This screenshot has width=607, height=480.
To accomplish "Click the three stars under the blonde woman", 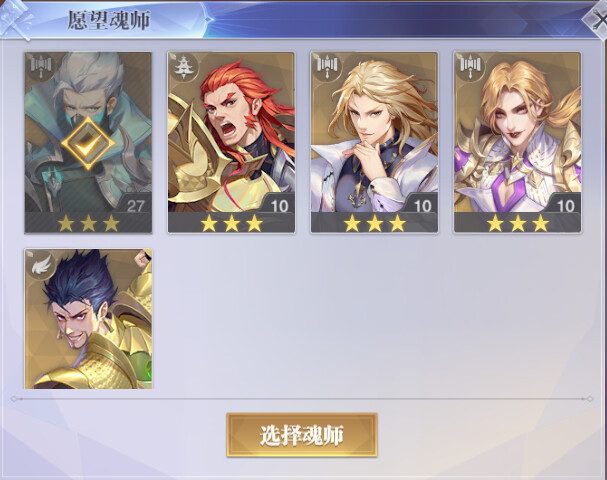I will (518, 224).
